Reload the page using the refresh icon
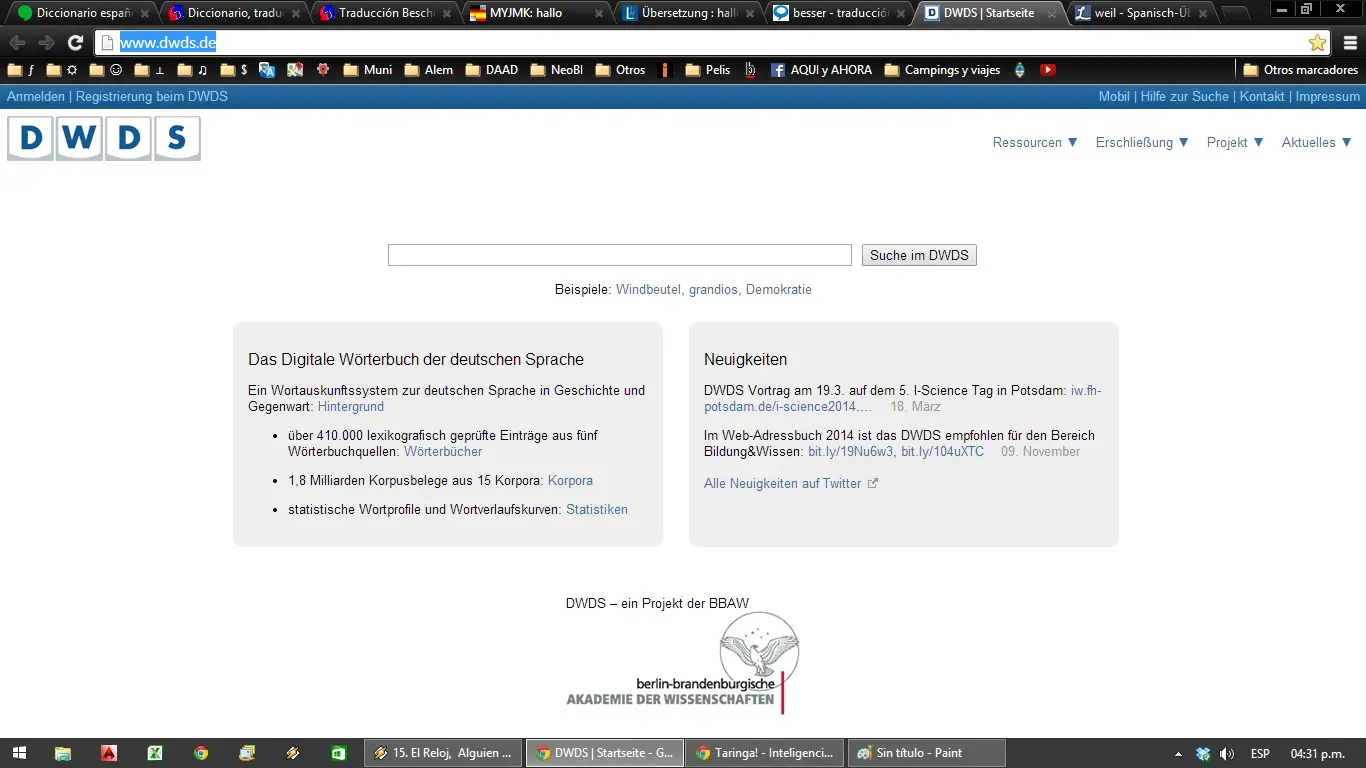The width and height of the screenshot is (1366, 768). (x=75, y=43)
